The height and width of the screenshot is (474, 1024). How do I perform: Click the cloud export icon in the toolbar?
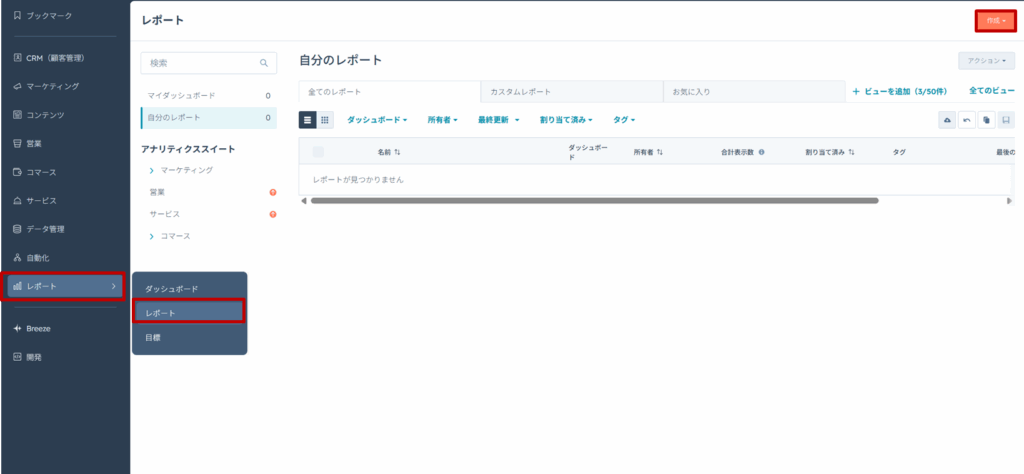click(947, 120)
